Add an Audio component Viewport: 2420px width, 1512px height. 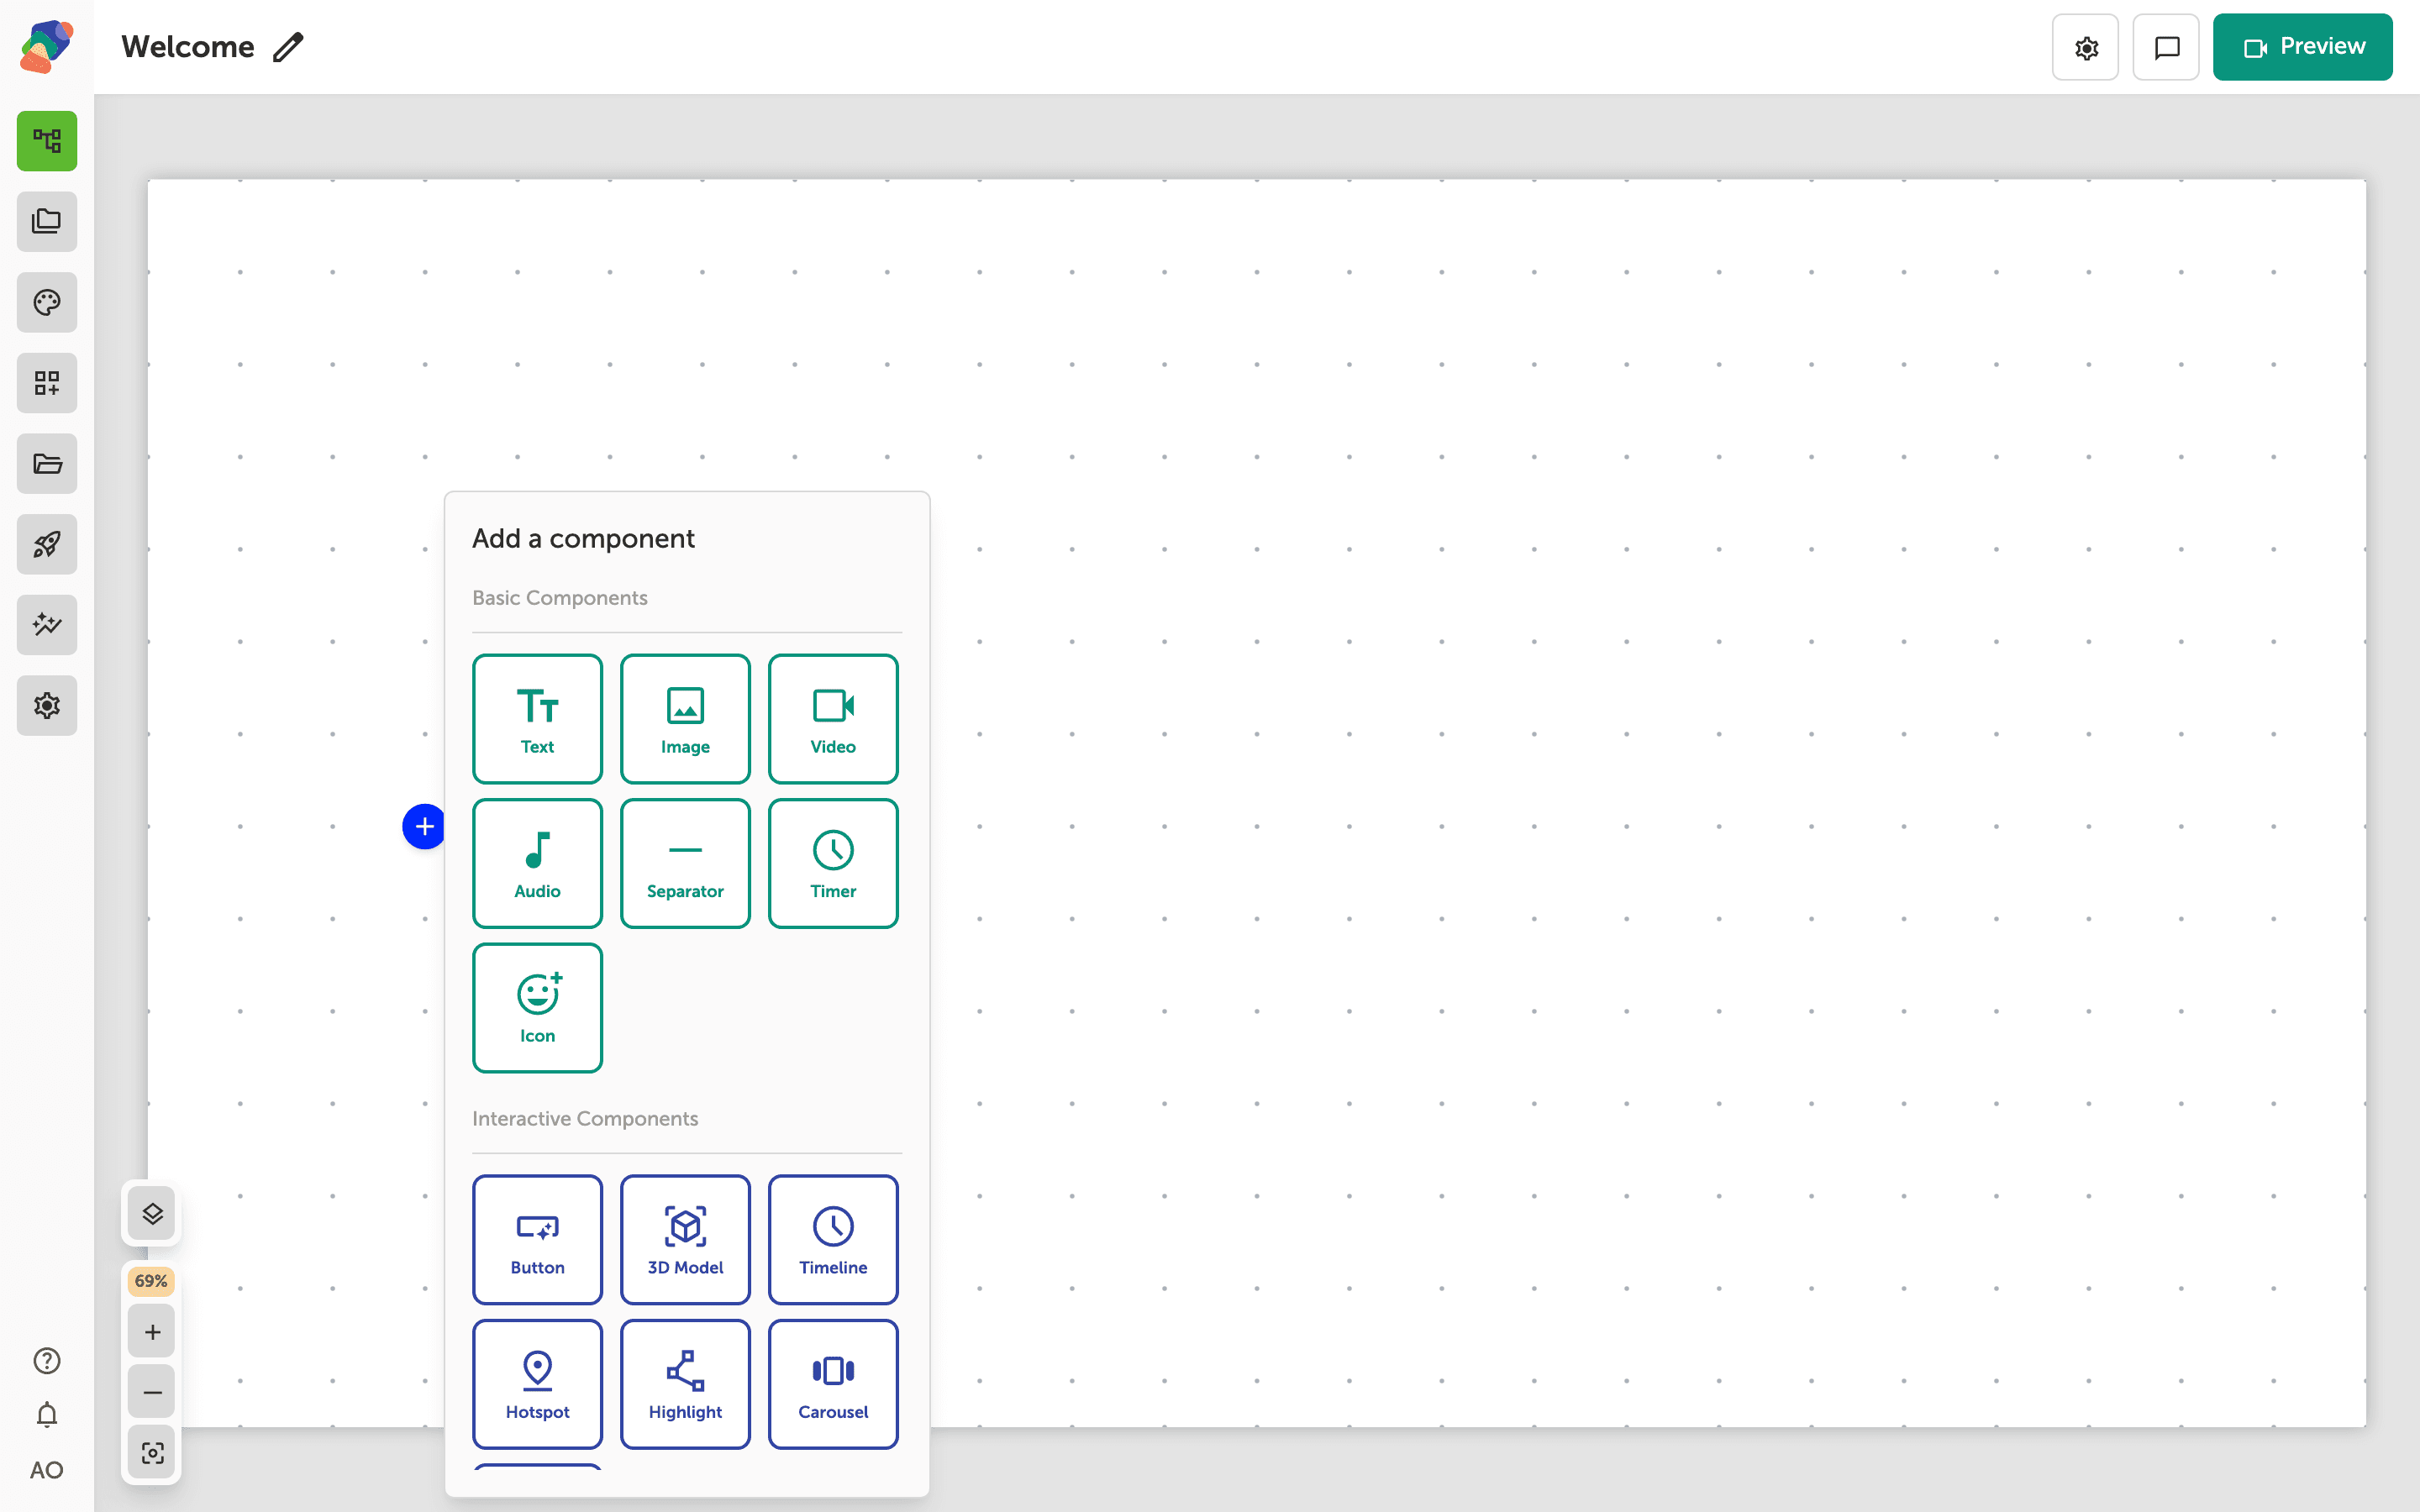coord(537,863)
